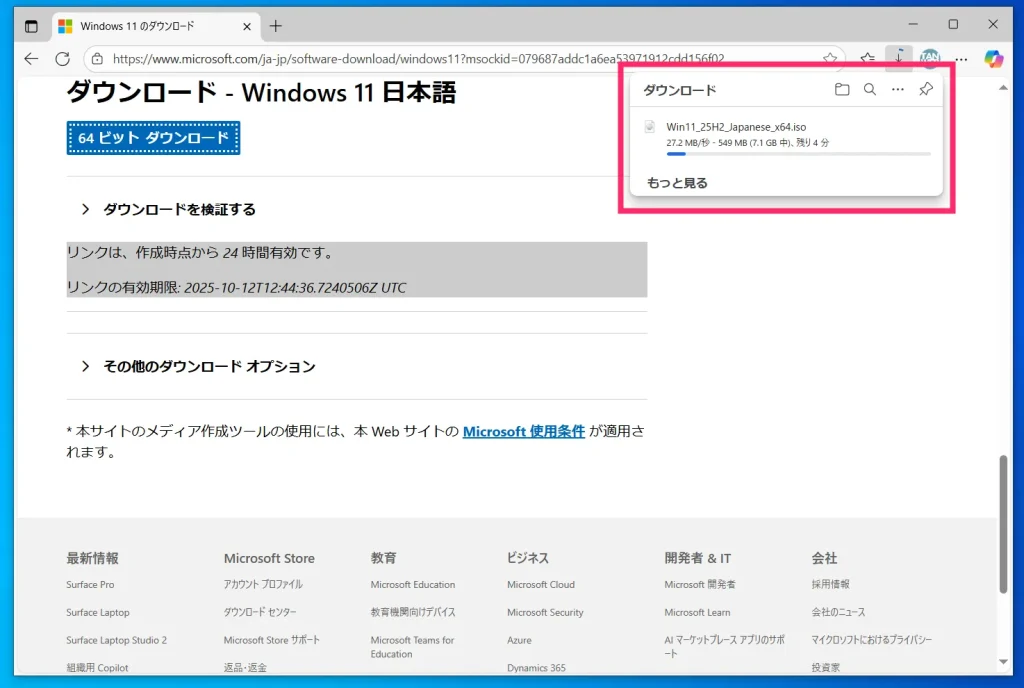This screenshot has height=688, width=1024.
Task: Open the new tab with plus button
Action: 276,26
